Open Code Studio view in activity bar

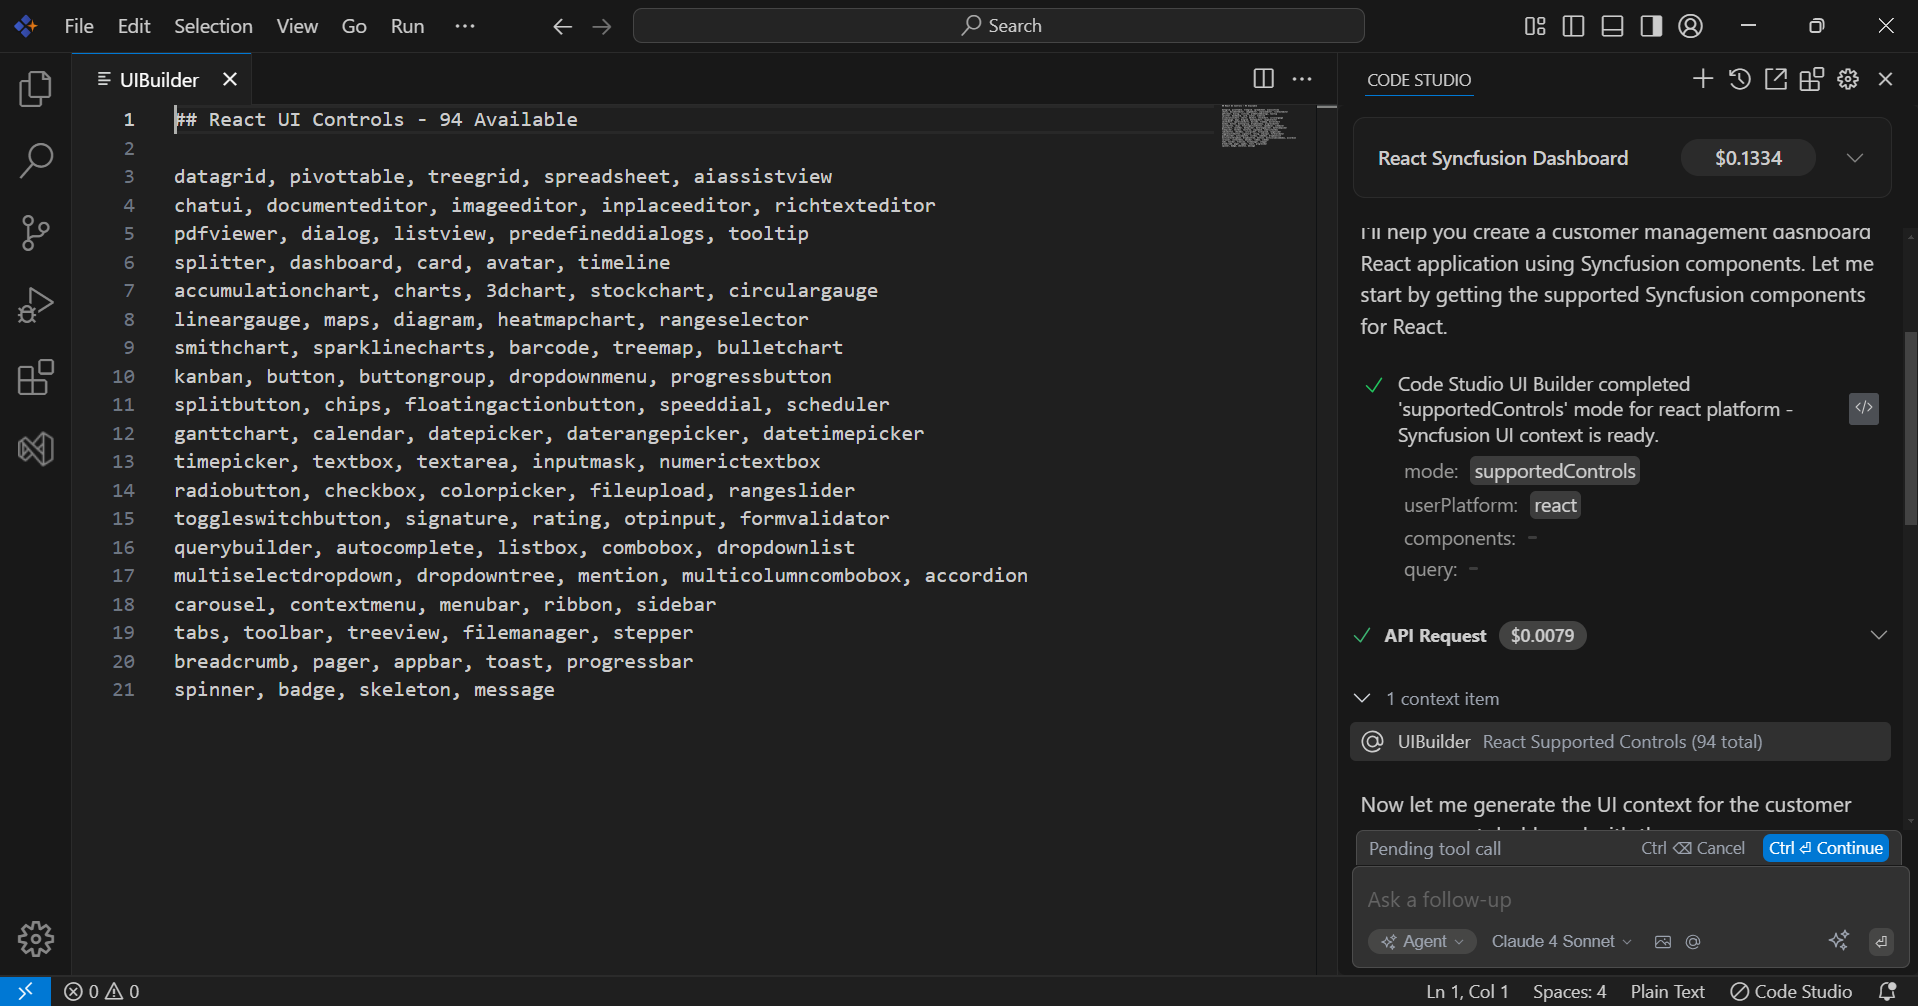click(x=36, y=449)
